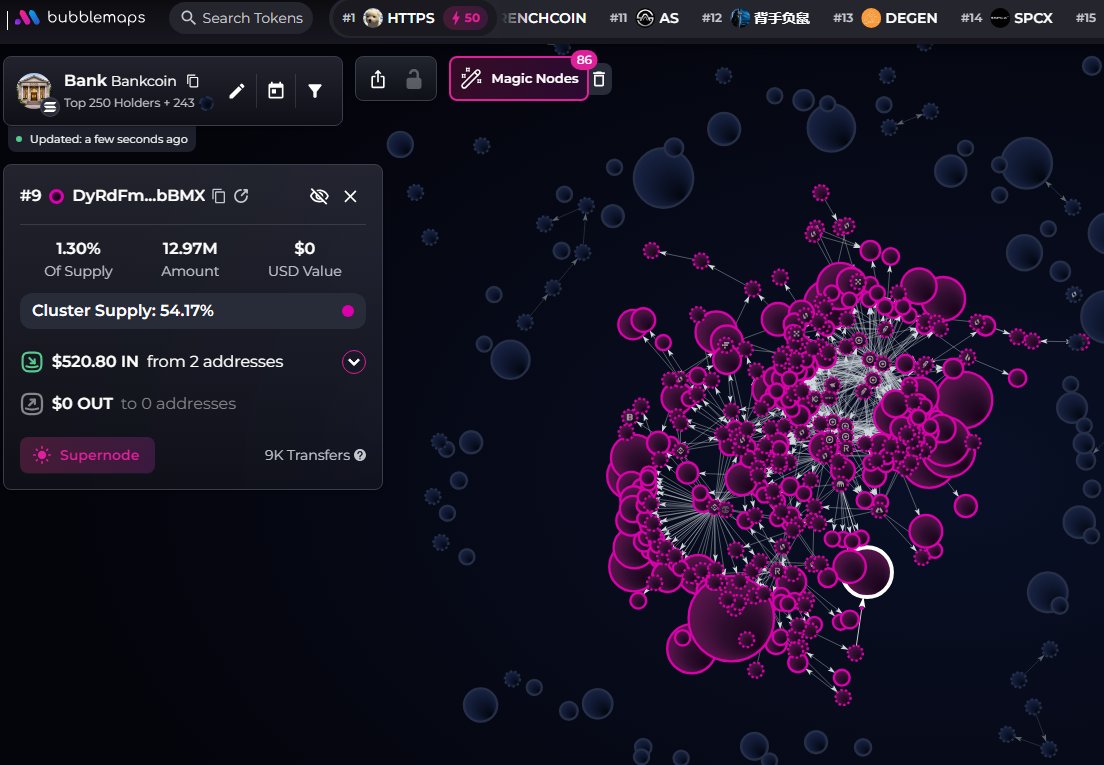Copy the DyRdFm...bBMX wallet address
This screenshot has width=1104, height=765.
point(219,196)
